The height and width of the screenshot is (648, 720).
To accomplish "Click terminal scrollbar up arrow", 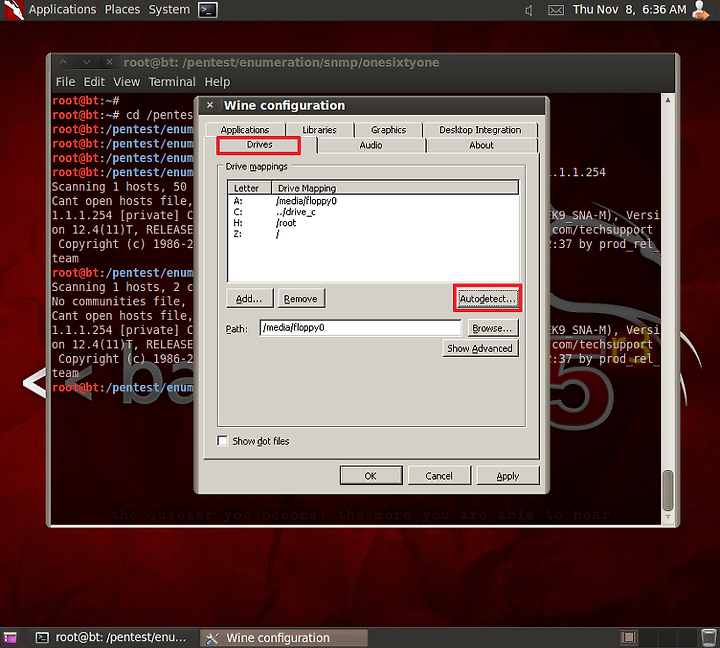I will (x=668, y=100).
